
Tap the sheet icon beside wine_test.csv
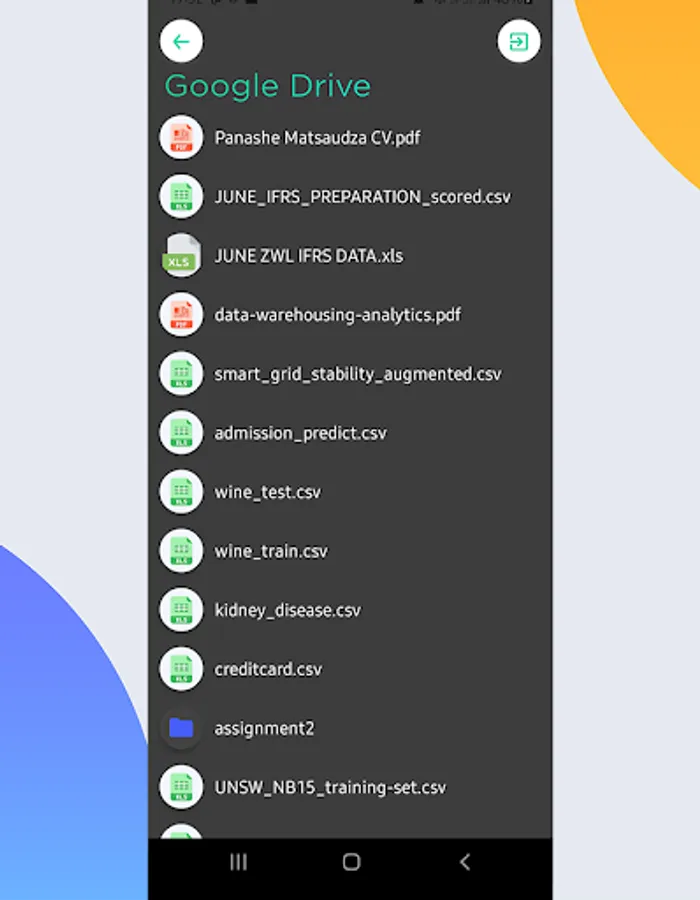tap(181, 492)
